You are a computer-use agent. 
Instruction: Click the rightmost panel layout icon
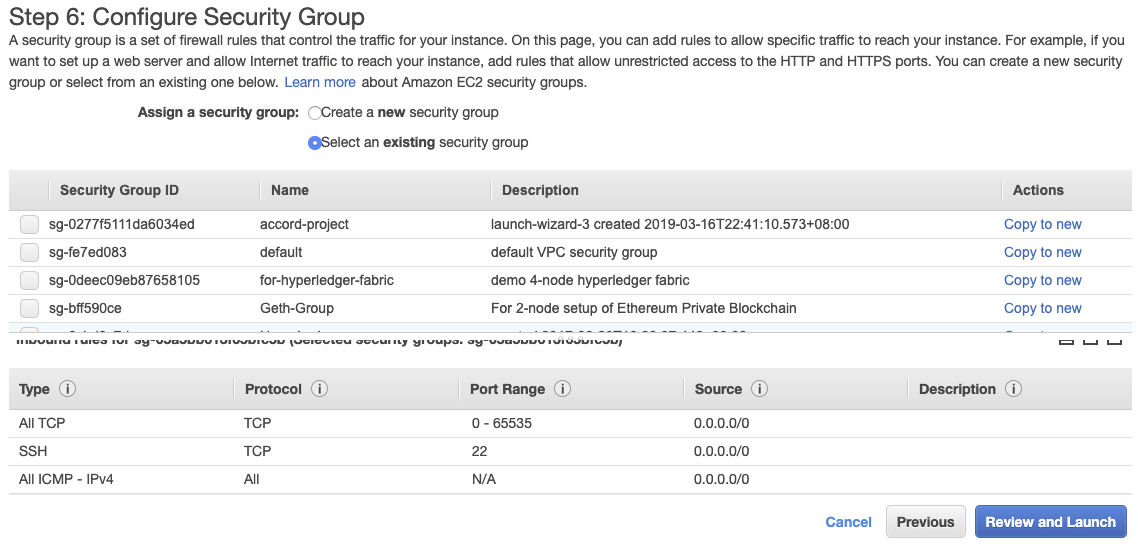click(x=1114, y=340)
